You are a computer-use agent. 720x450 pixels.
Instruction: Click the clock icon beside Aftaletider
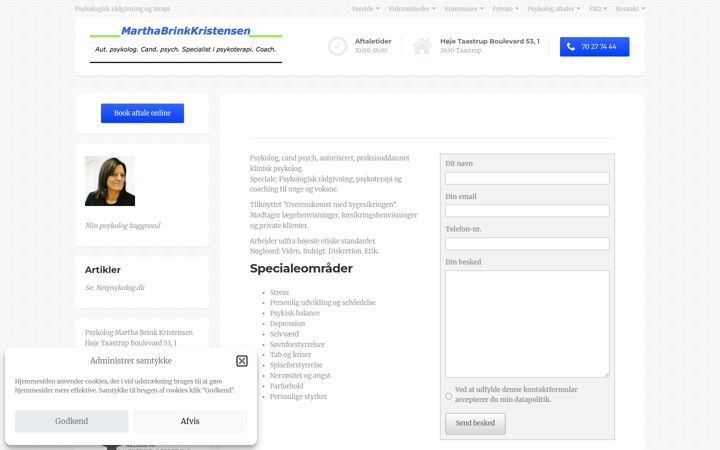click(338, 46)
